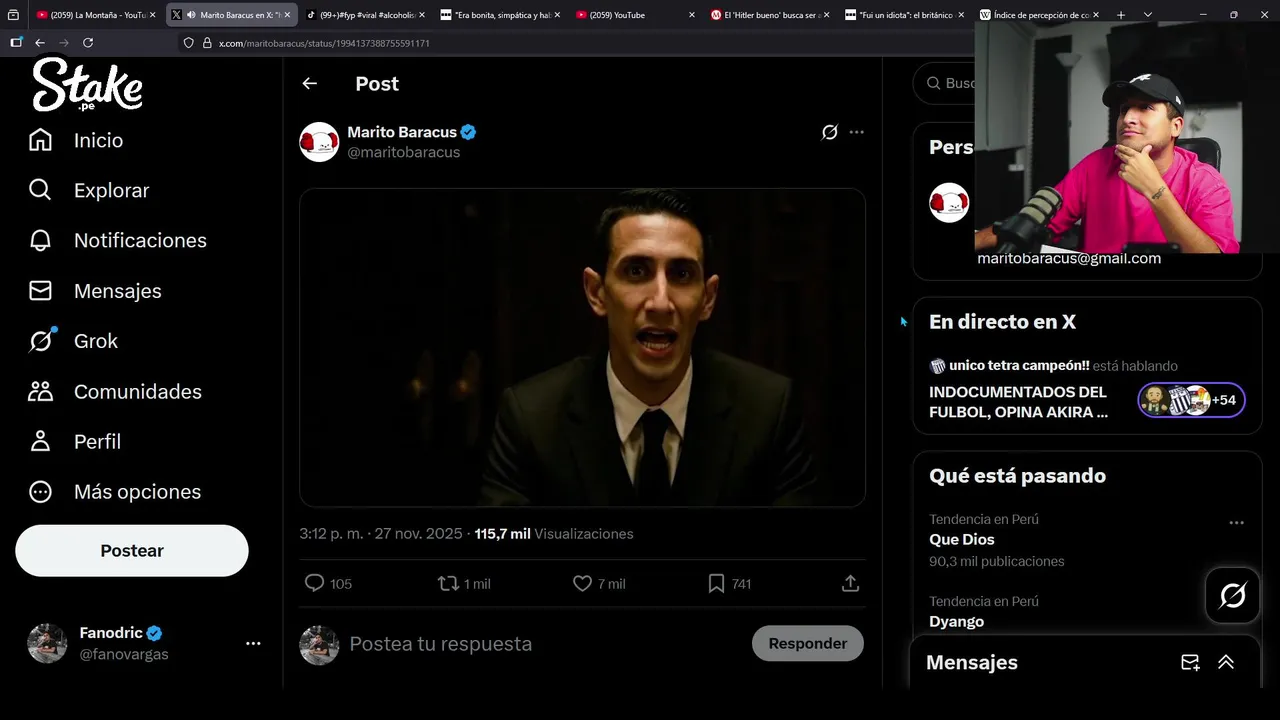Click the browser forward arrow
Screen dimensions: 1280x720
point(64,43)
